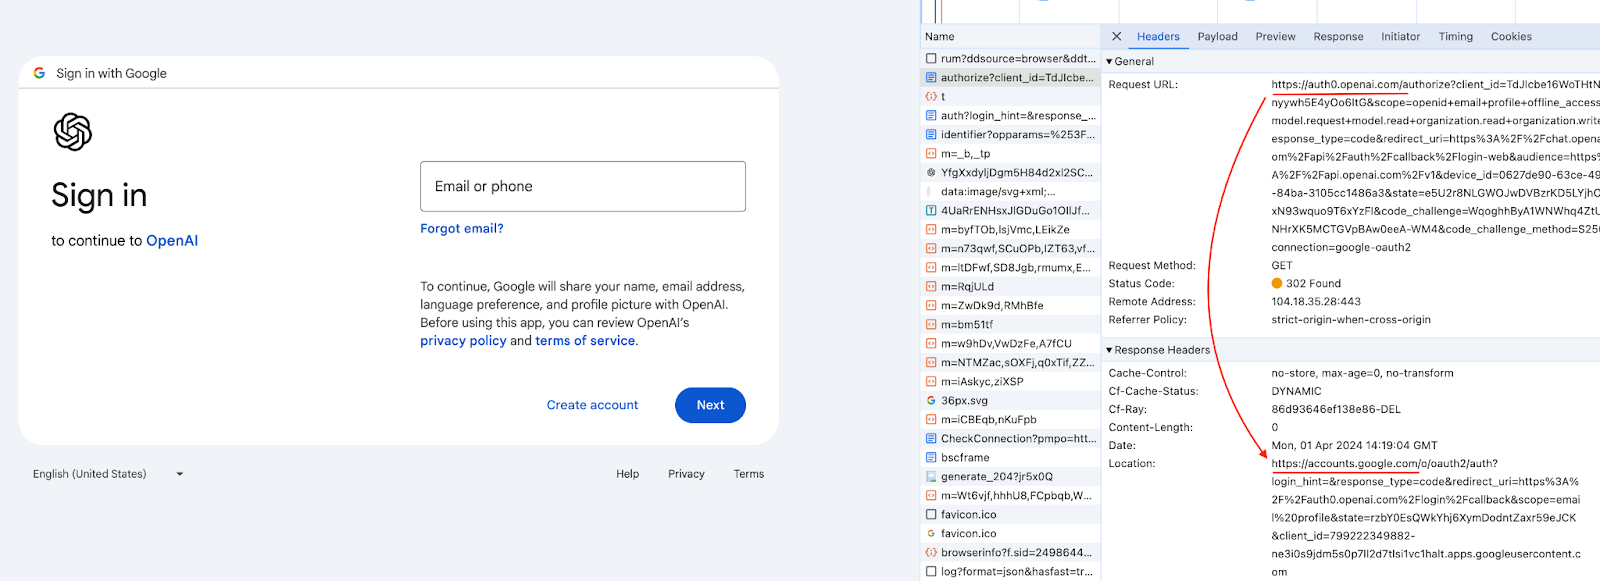Open the Headers tab

pyautogui.click(x=1158, y=37)
